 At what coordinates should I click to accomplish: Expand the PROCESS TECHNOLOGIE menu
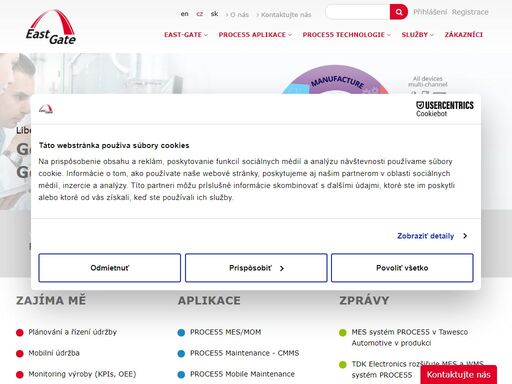coord(347,35)
